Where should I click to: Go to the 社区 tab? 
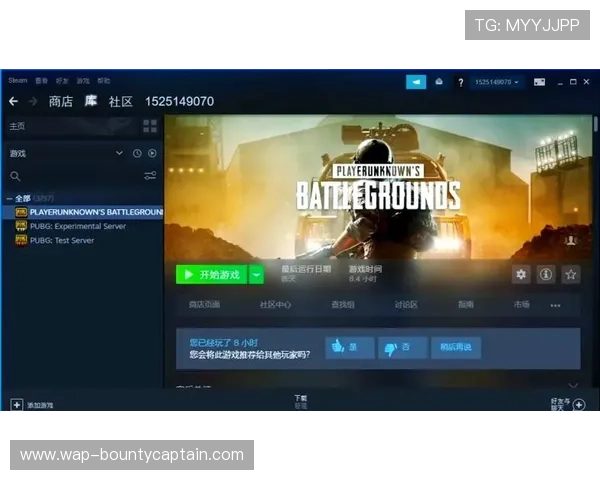click(121, 101)
